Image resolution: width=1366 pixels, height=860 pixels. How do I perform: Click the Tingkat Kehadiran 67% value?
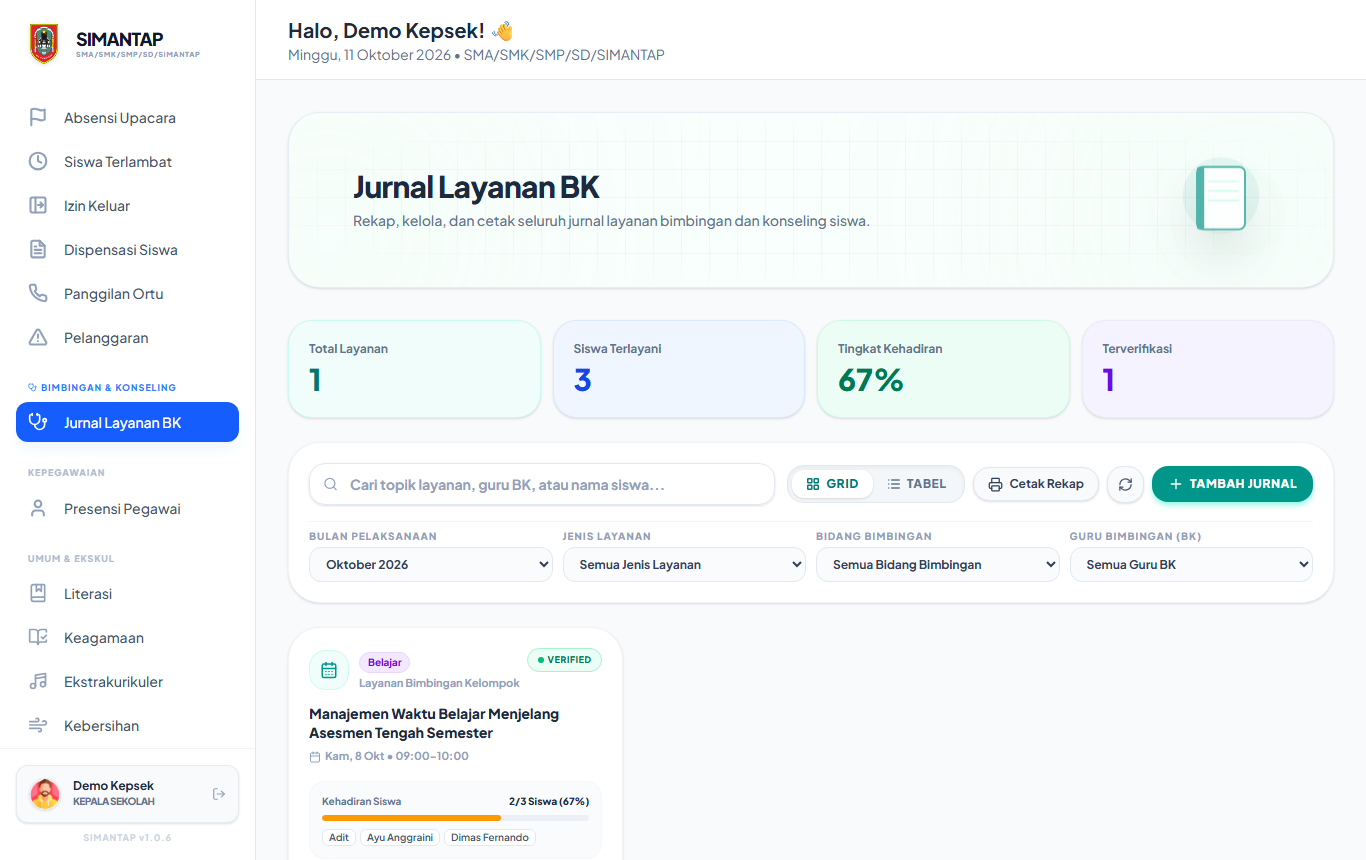click(x=870, y=380)
